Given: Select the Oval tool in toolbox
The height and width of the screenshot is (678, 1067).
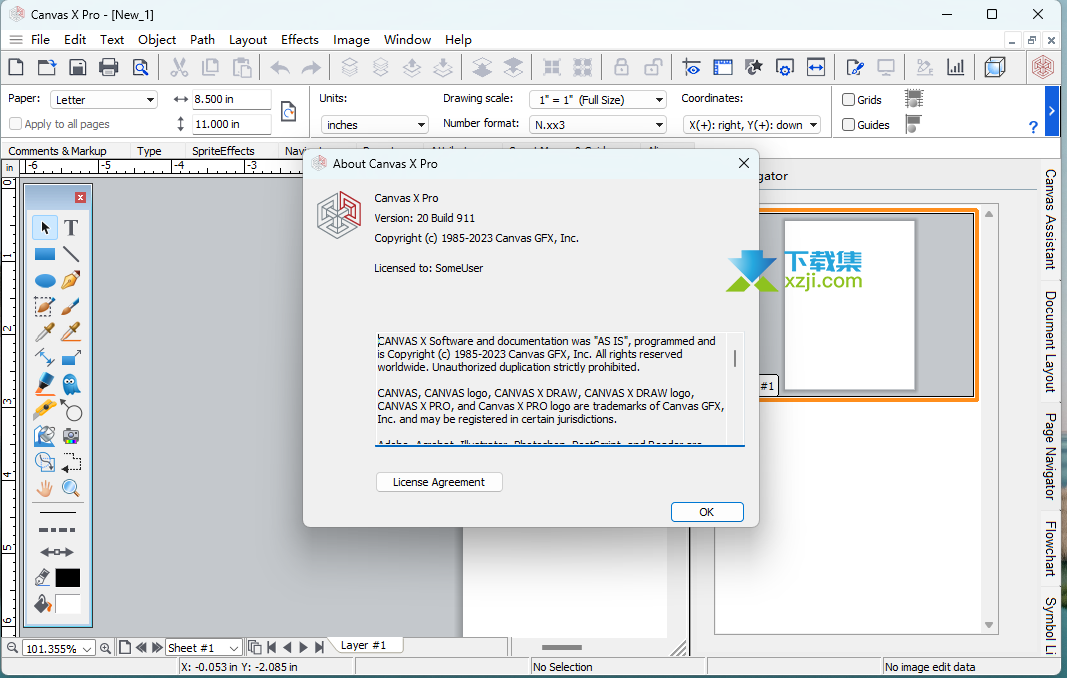Looking at the screenshot, I should (45, 280).
